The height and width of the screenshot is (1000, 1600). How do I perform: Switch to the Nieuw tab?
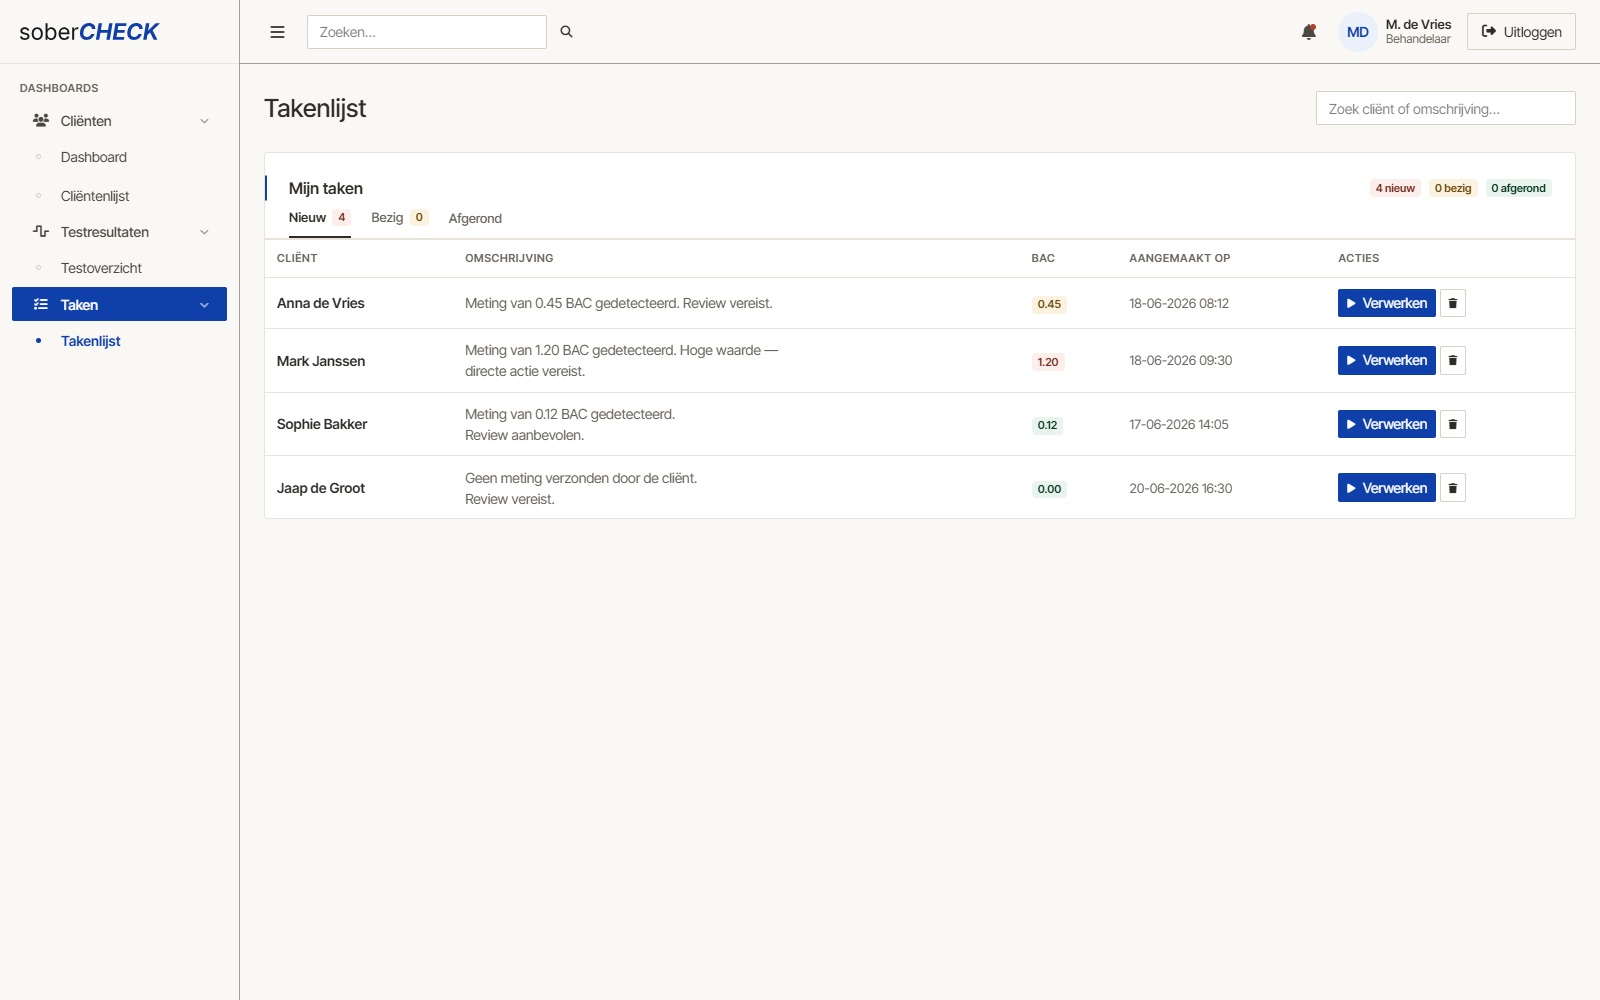pyautogui.click(x=319, y=218)
